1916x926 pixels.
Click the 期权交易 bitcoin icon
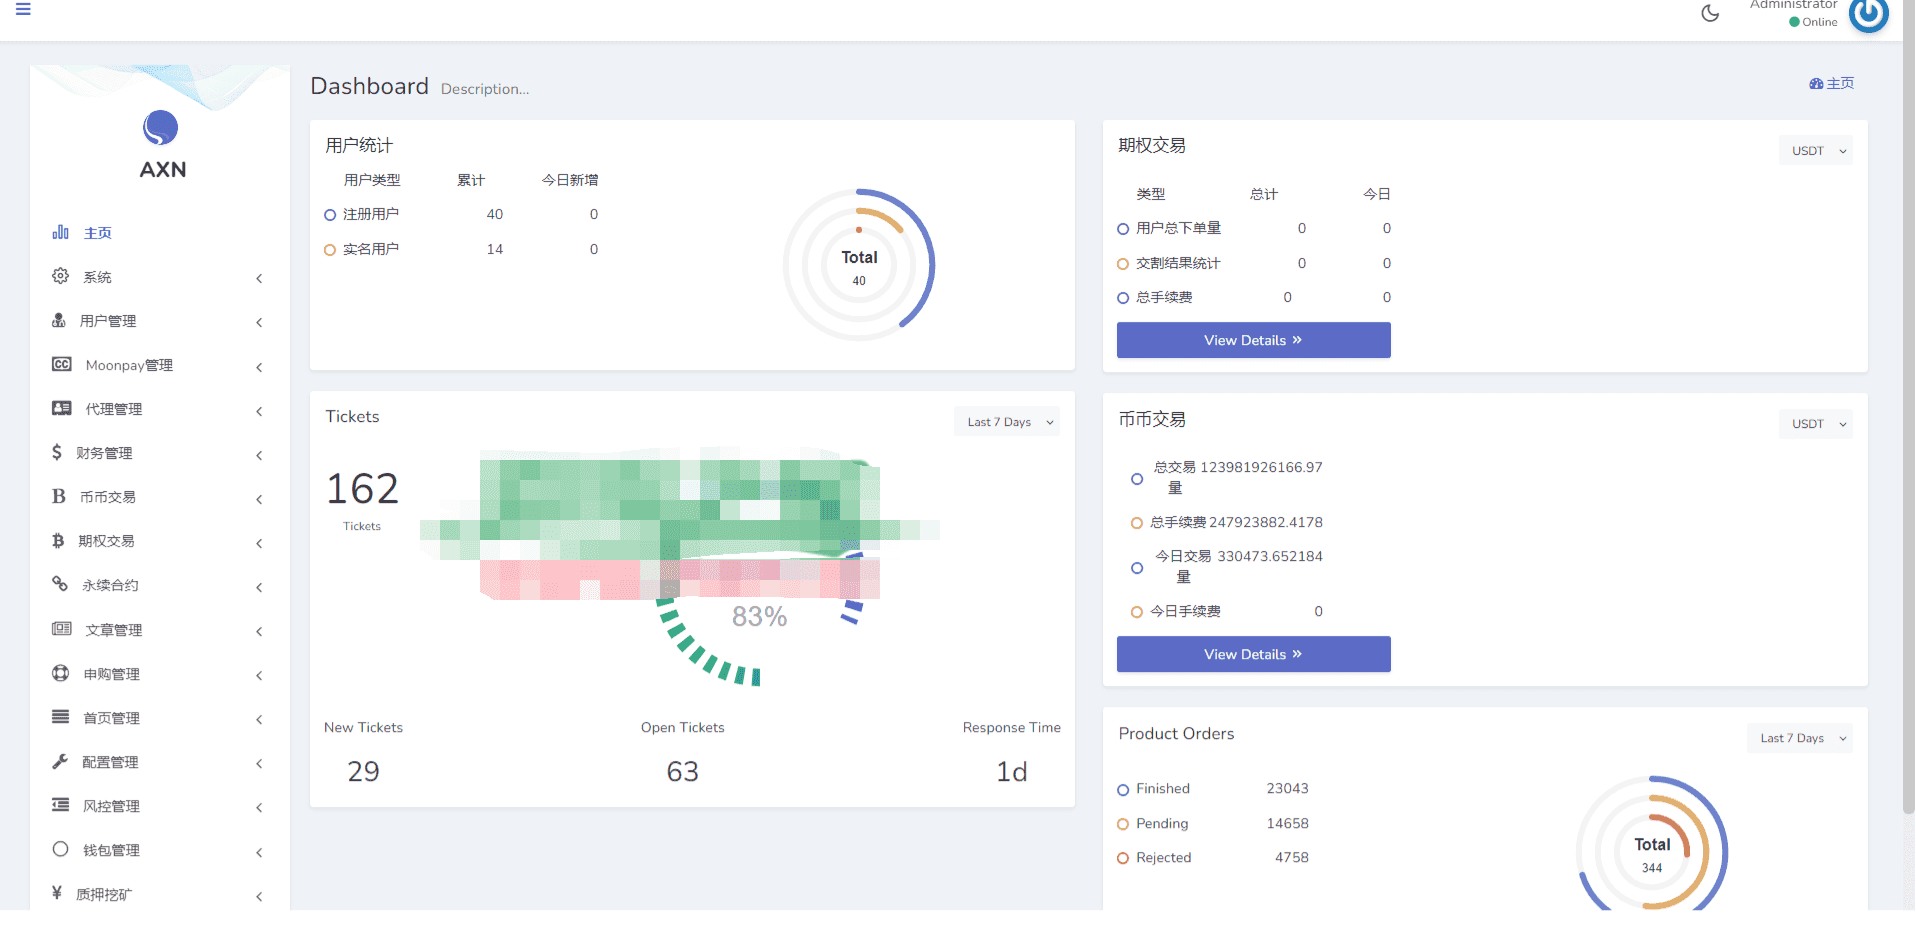click(58, 540)
